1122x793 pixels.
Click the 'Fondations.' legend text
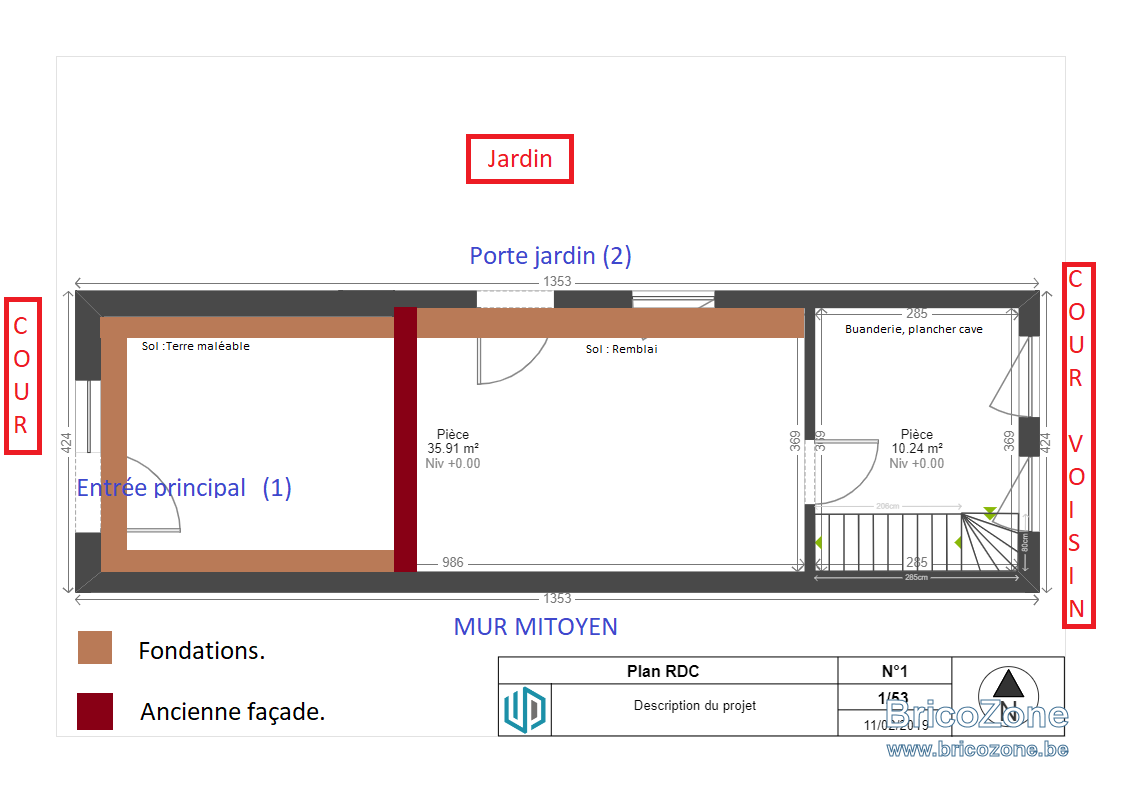coord(202,651)
